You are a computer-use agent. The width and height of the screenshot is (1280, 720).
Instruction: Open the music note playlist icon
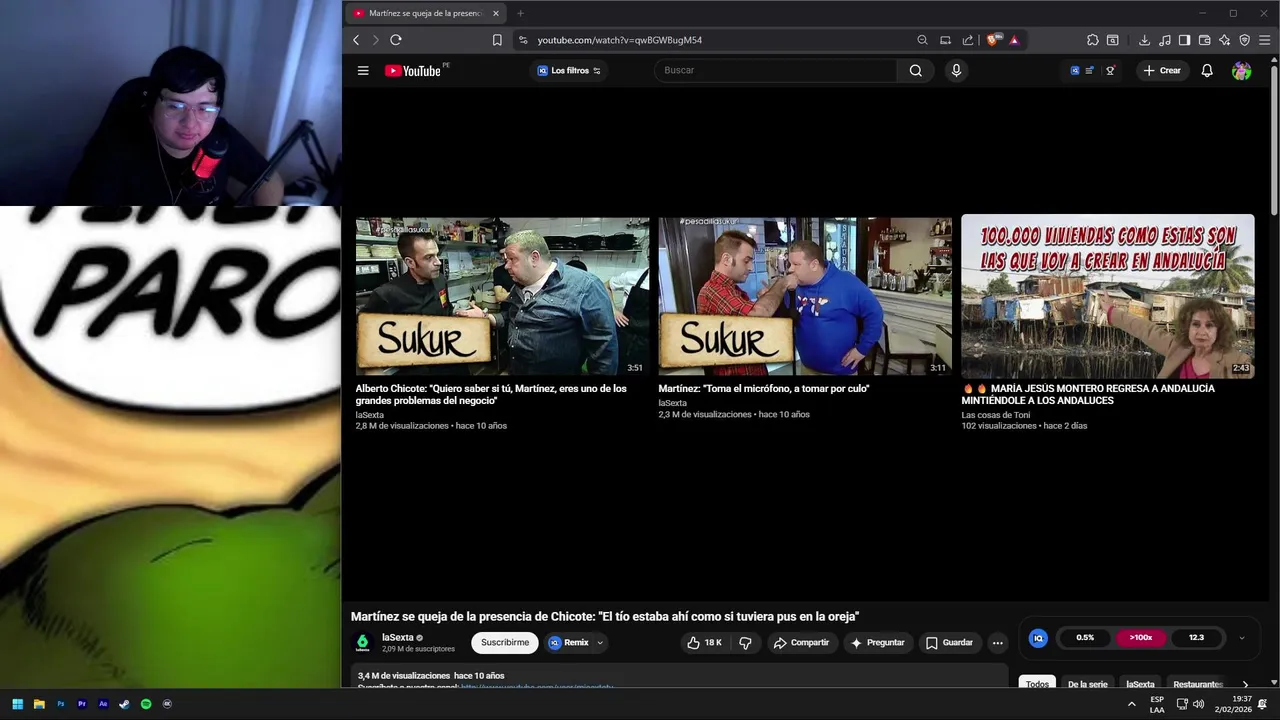tap(1165, 40)
